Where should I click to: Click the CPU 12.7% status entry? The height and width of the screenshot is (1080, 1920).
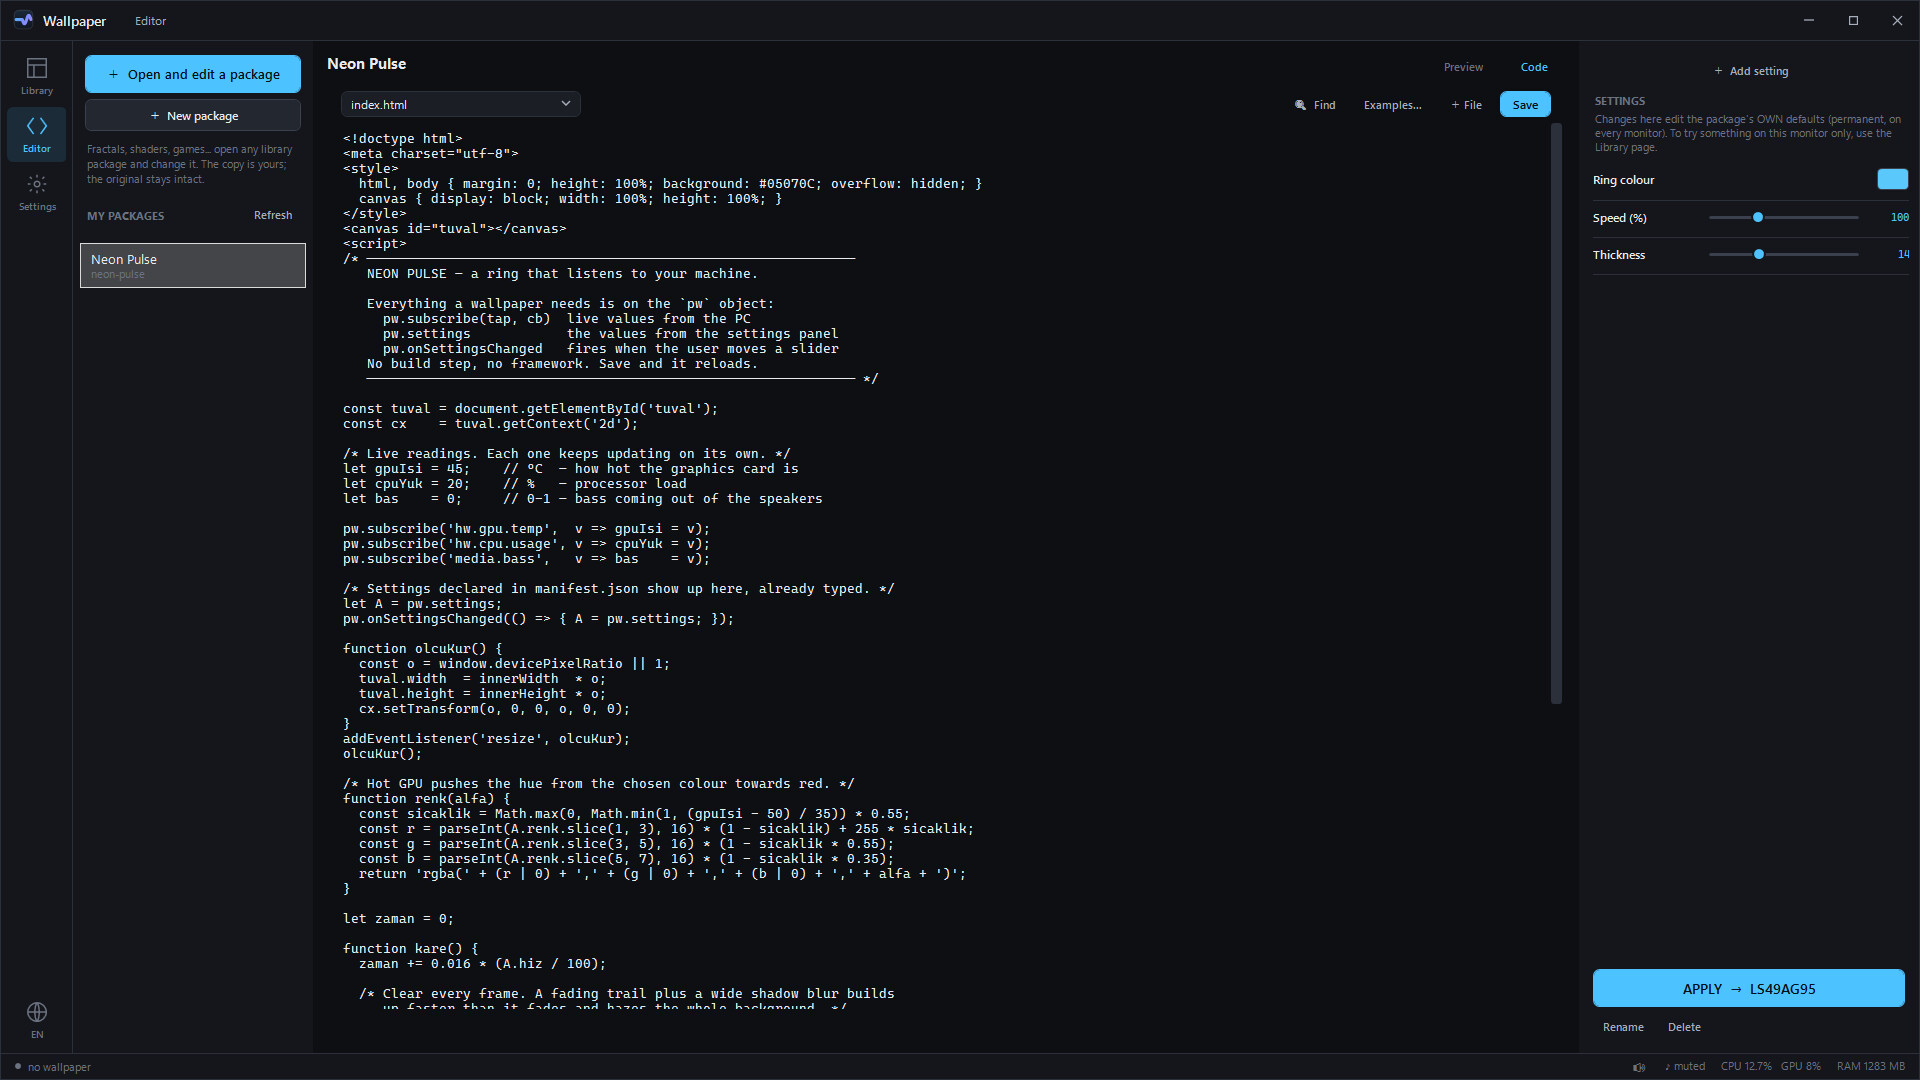click(x=1746, y=1067)
